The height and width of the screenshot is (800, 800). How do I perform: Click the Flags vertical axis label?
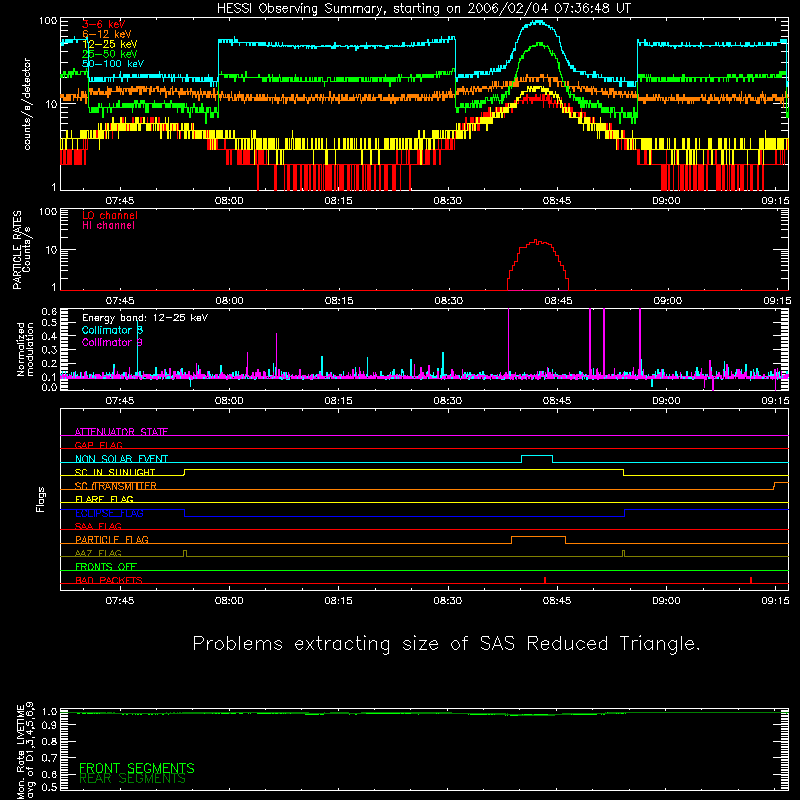pyautogui.click(x=41, y=499)
